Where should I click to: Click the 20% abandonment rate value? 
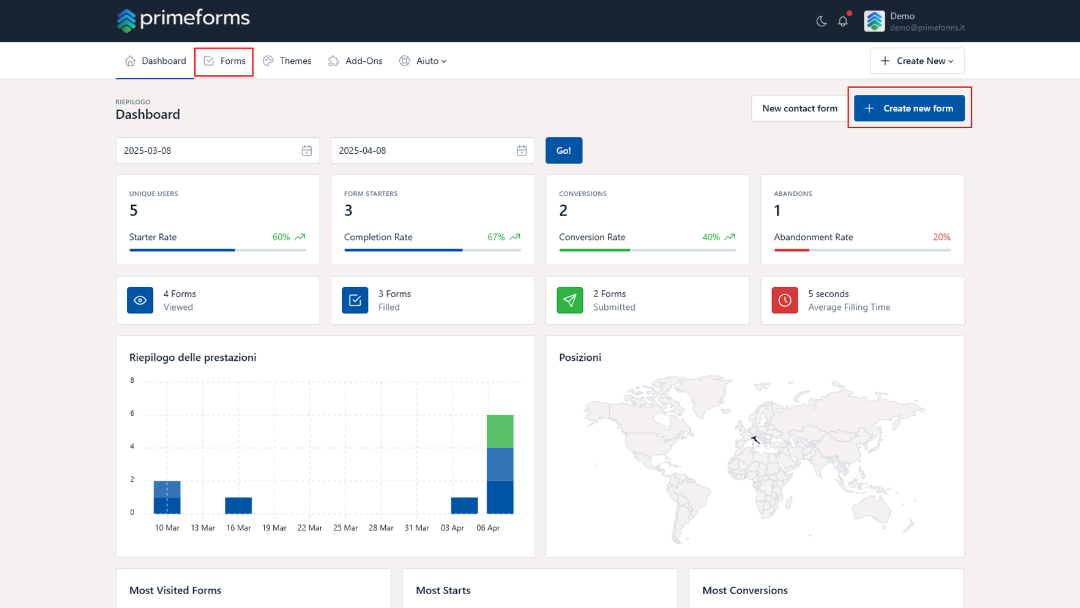click(942, 237)
